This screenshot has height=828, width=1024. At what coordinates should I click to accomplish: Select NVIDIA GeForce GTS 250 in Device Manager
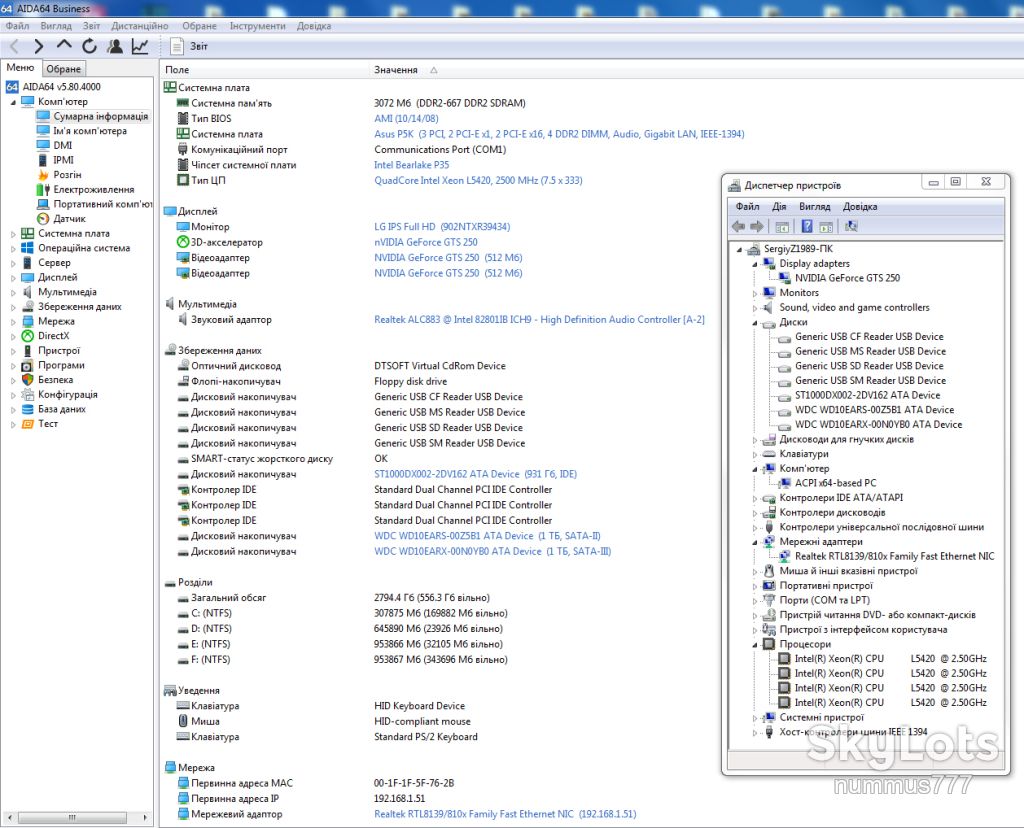tap(847, 278)
